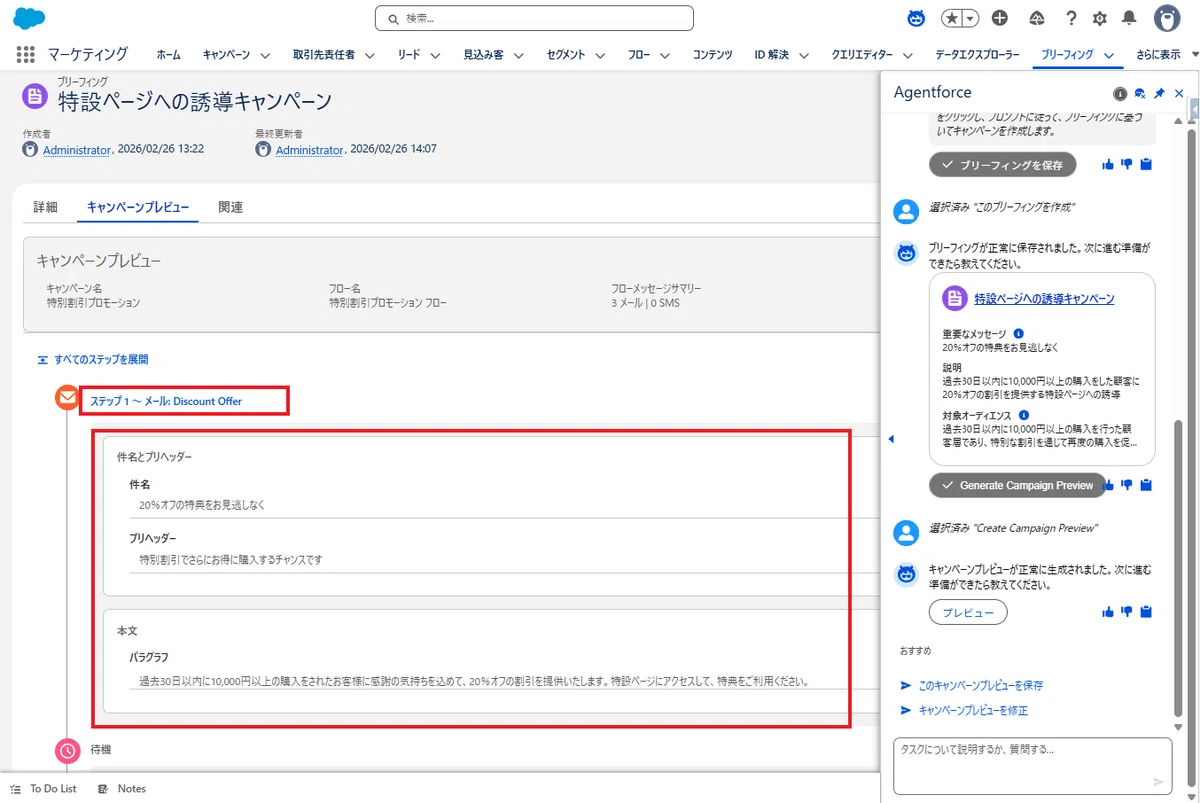
Task: Open the Setup gear menu
Action: tap(1100, 18)
